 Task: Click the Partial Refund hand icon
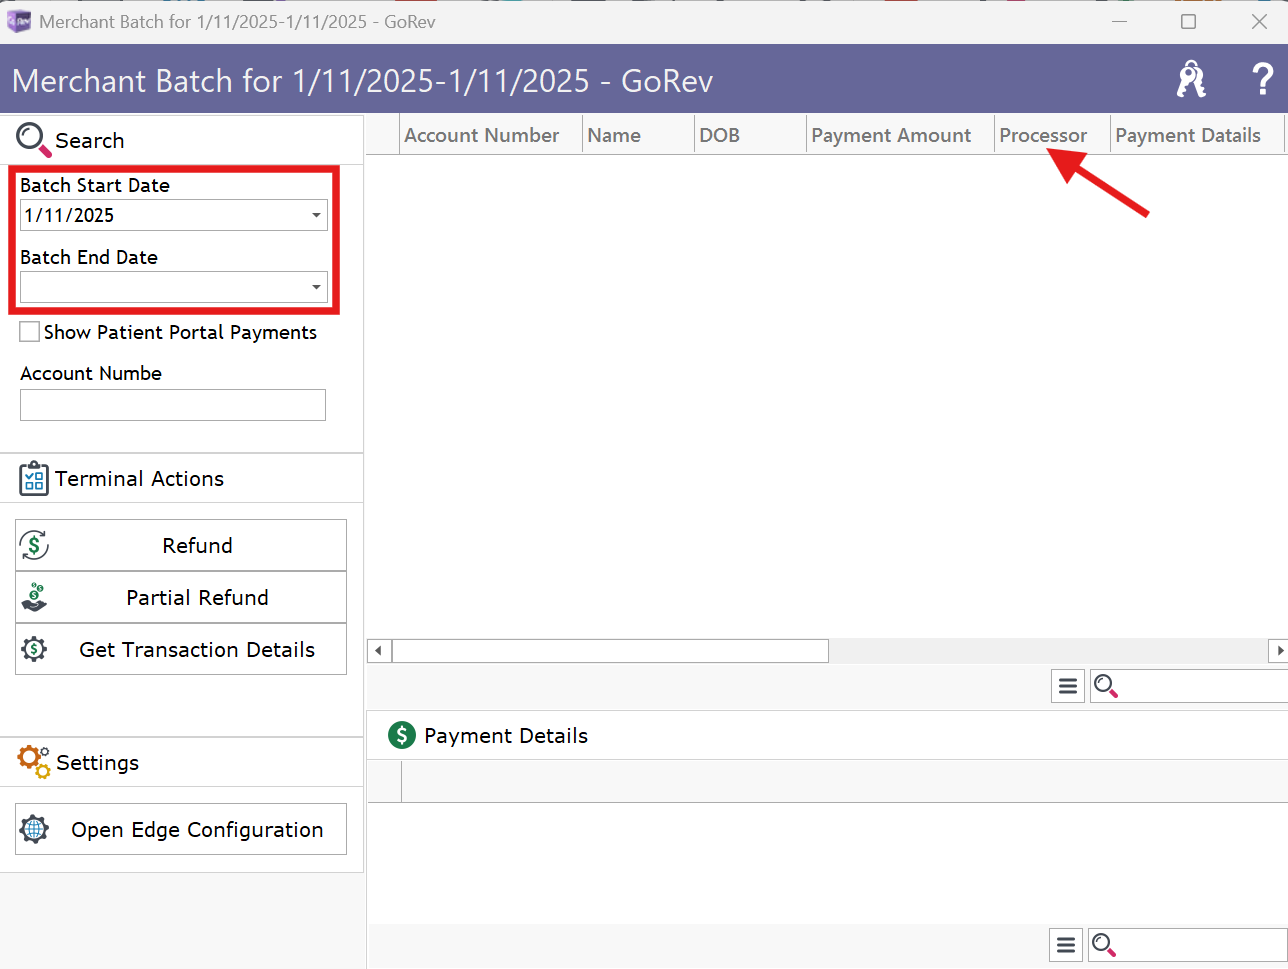point(34,597)
